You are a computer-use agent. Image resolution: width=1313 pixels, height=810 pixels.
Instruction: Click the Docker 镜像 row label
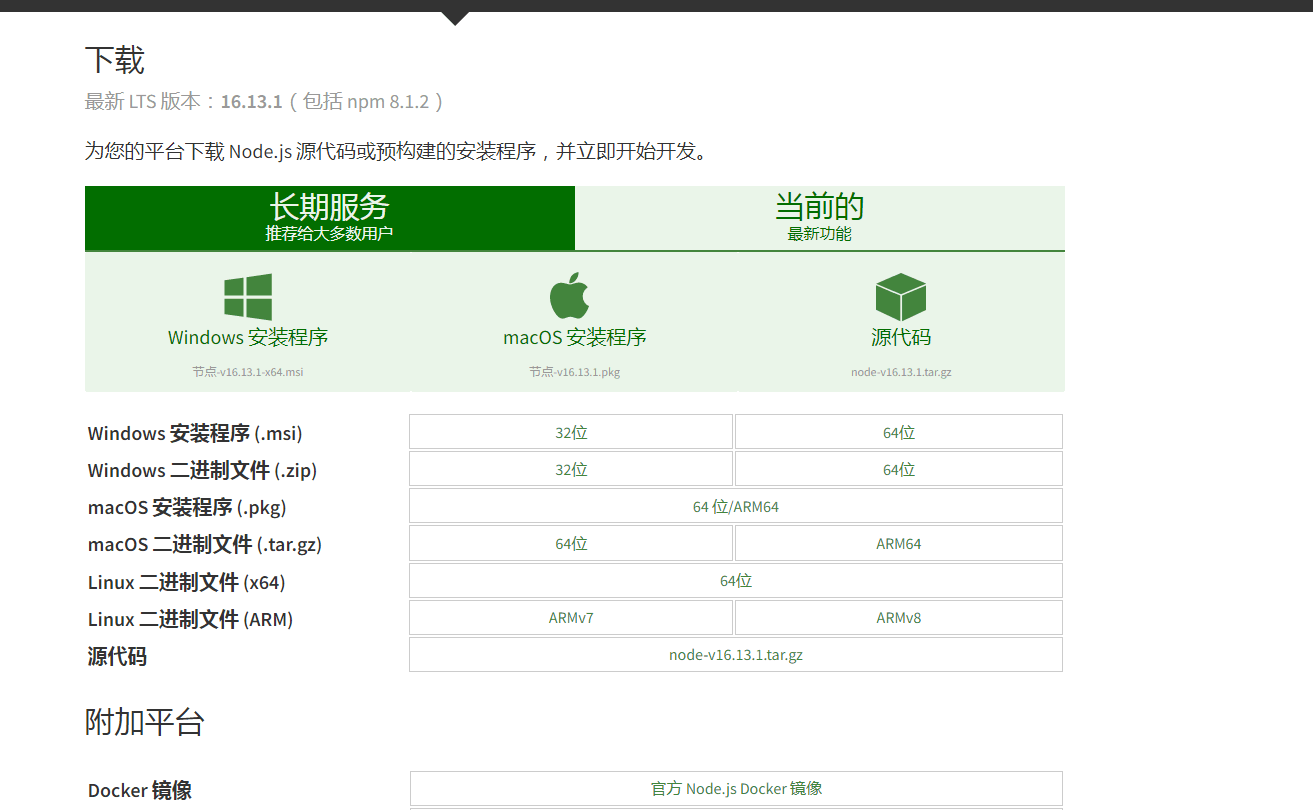[140, 790]
